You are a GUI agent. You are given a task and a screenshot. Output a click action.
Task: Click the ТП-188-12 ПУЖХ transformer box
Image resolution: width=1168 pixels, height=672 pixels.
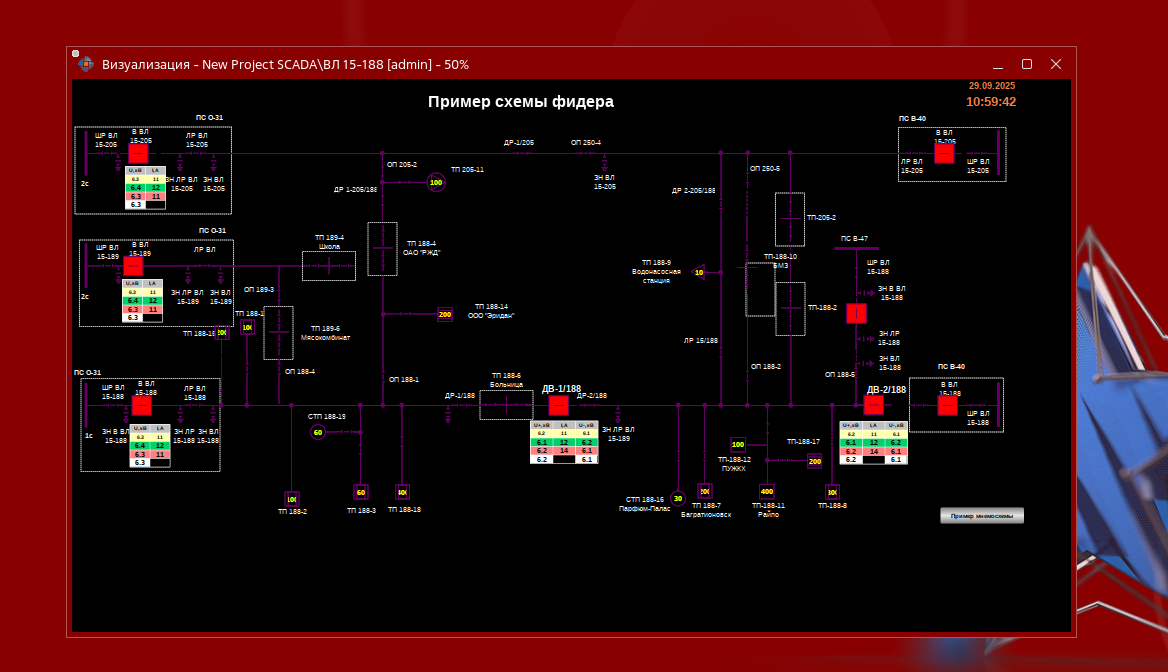click(738, 444)
